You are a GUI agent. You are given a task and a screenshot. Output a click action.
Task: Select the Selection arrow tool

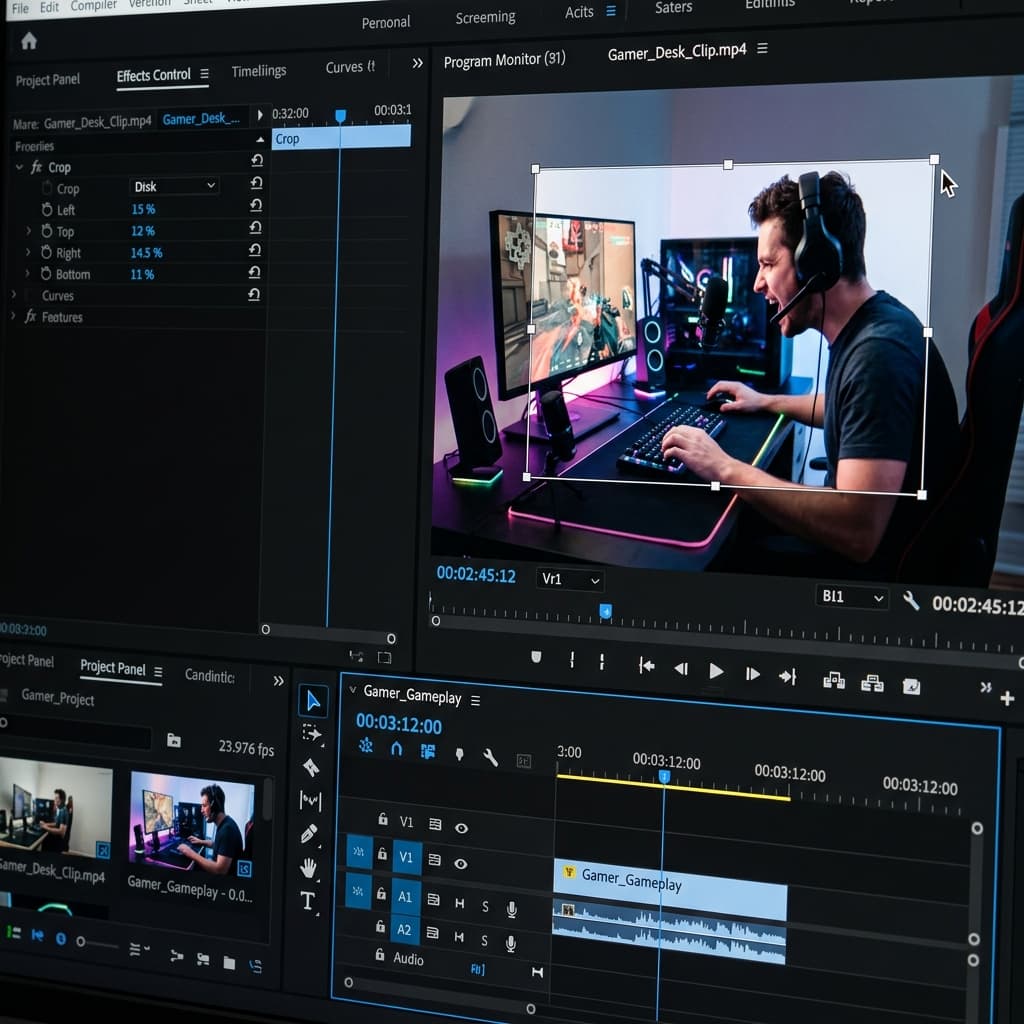[x=313, y=701]
